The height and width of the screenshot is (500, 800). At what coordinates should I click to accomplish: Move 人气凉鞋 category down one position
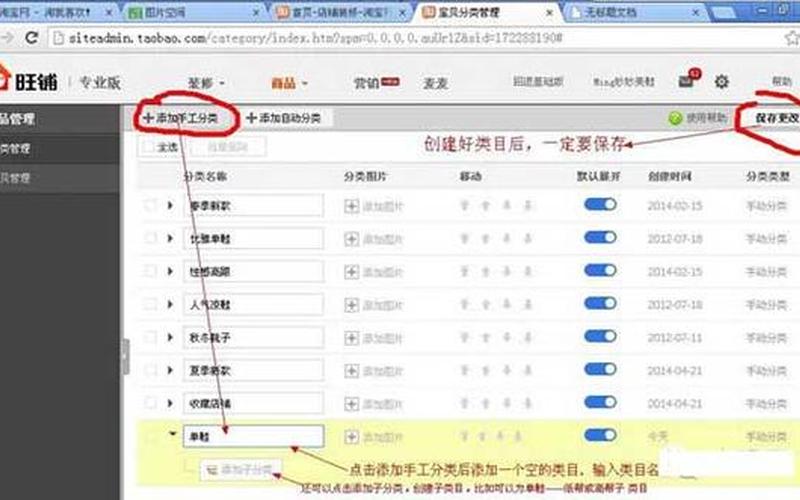tap(507, 305)
